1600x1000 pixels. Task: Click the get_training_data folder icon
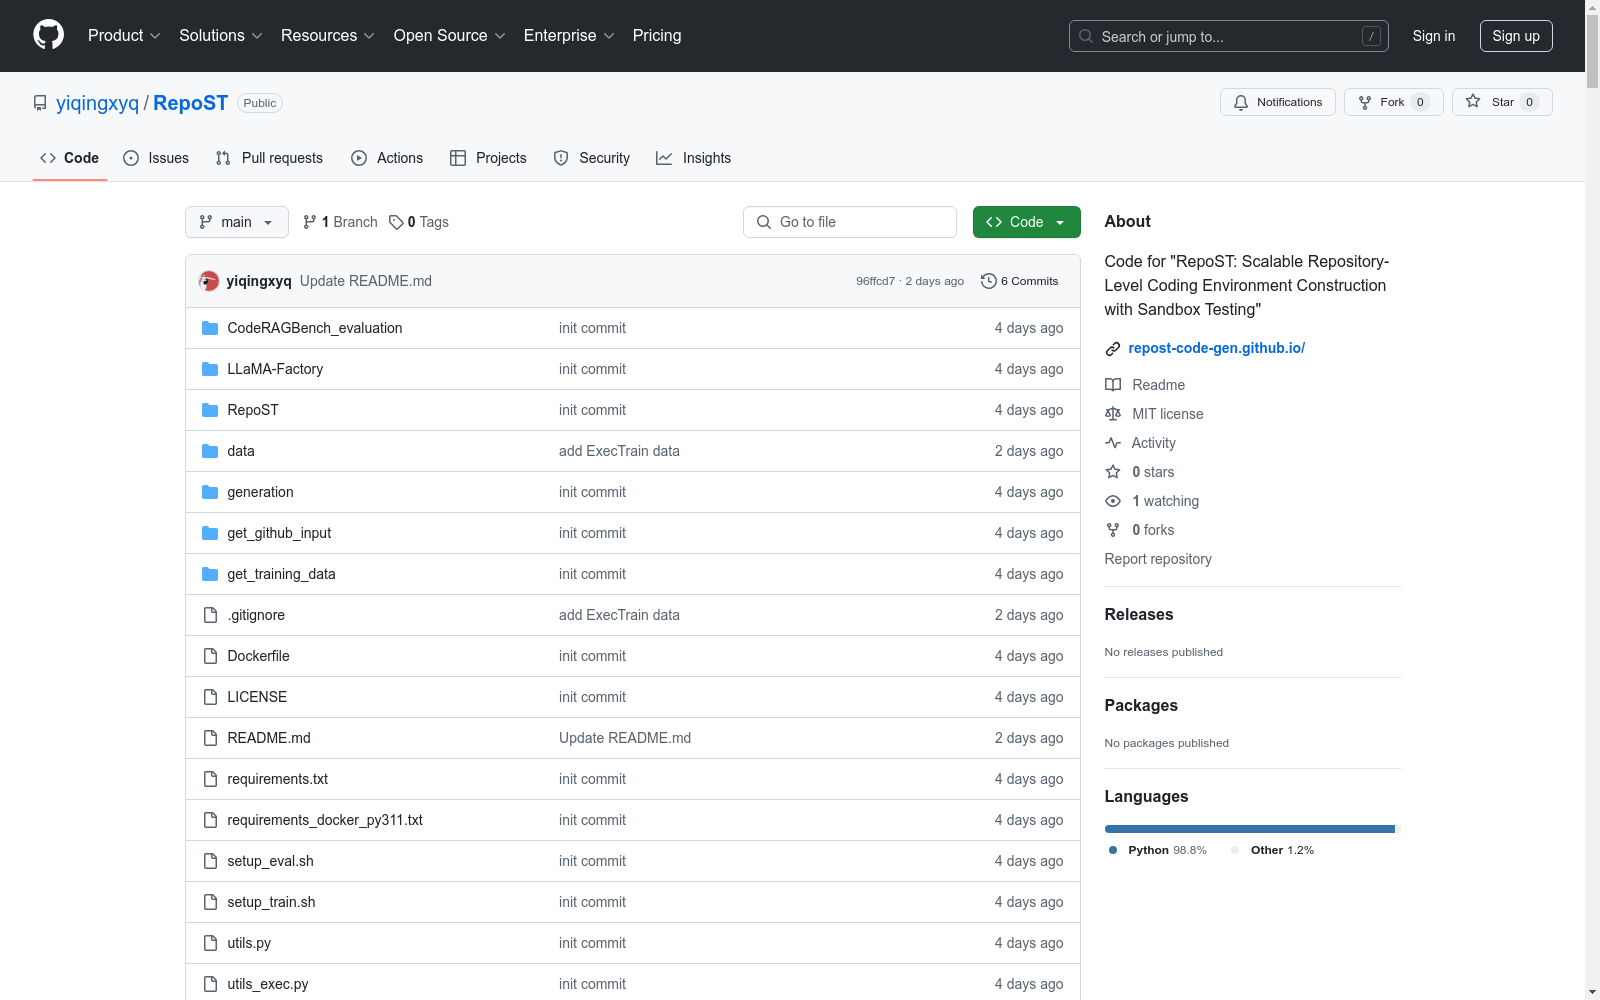[210, 574]
